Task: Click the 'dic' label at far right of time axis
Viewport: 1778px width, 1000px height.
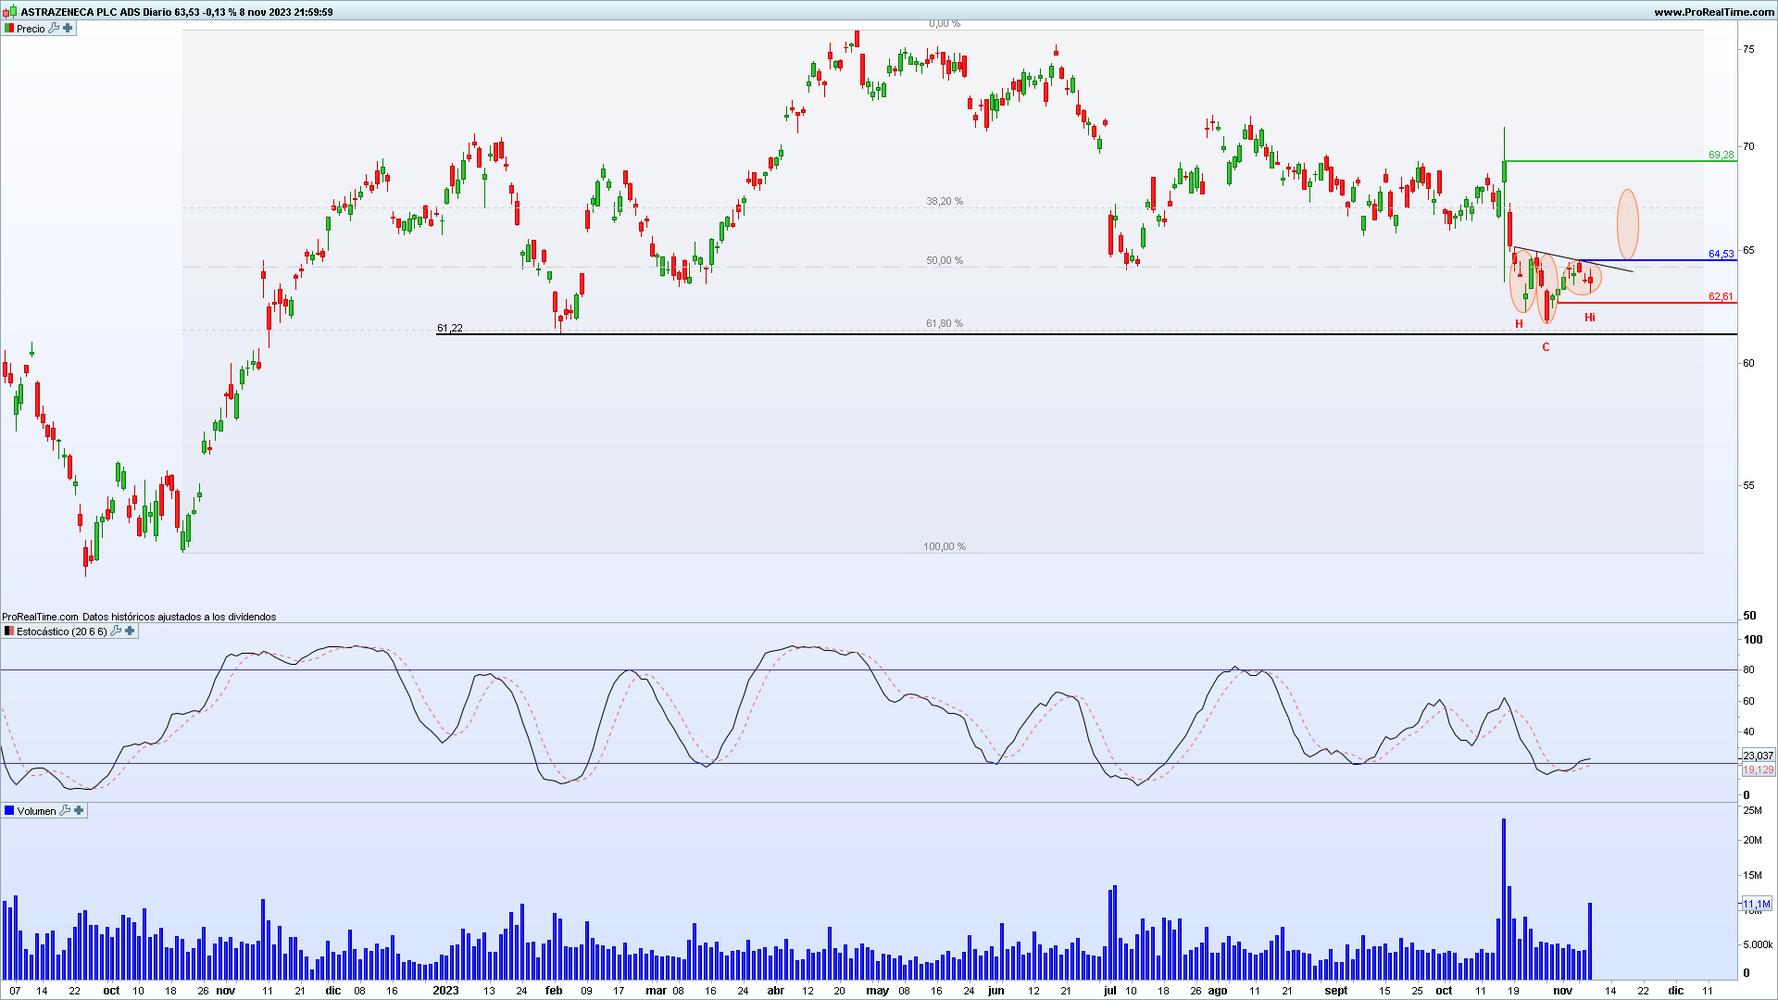Action: (x=1676, y=991)
